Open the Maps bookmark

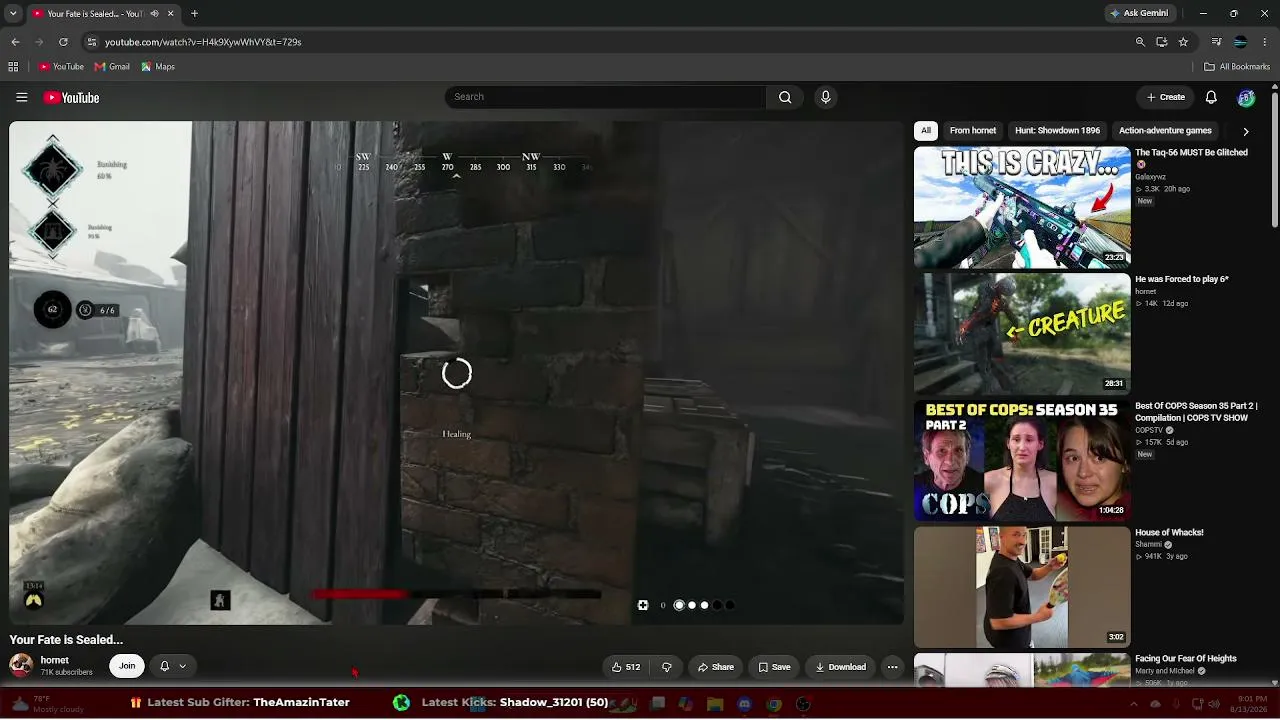pyautogui.click(x=158, y=67)
